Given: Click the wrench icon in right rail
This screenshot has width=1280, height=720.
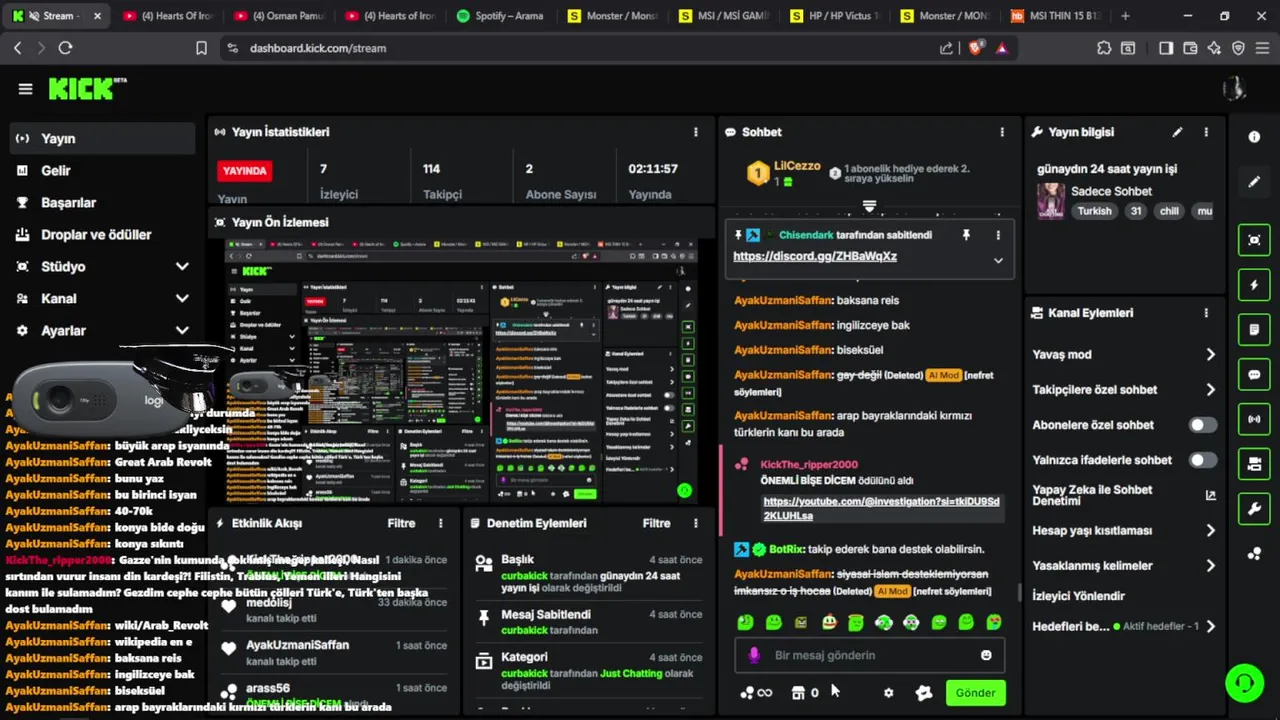Looking at the screenshot, I should coord(1254,509).
